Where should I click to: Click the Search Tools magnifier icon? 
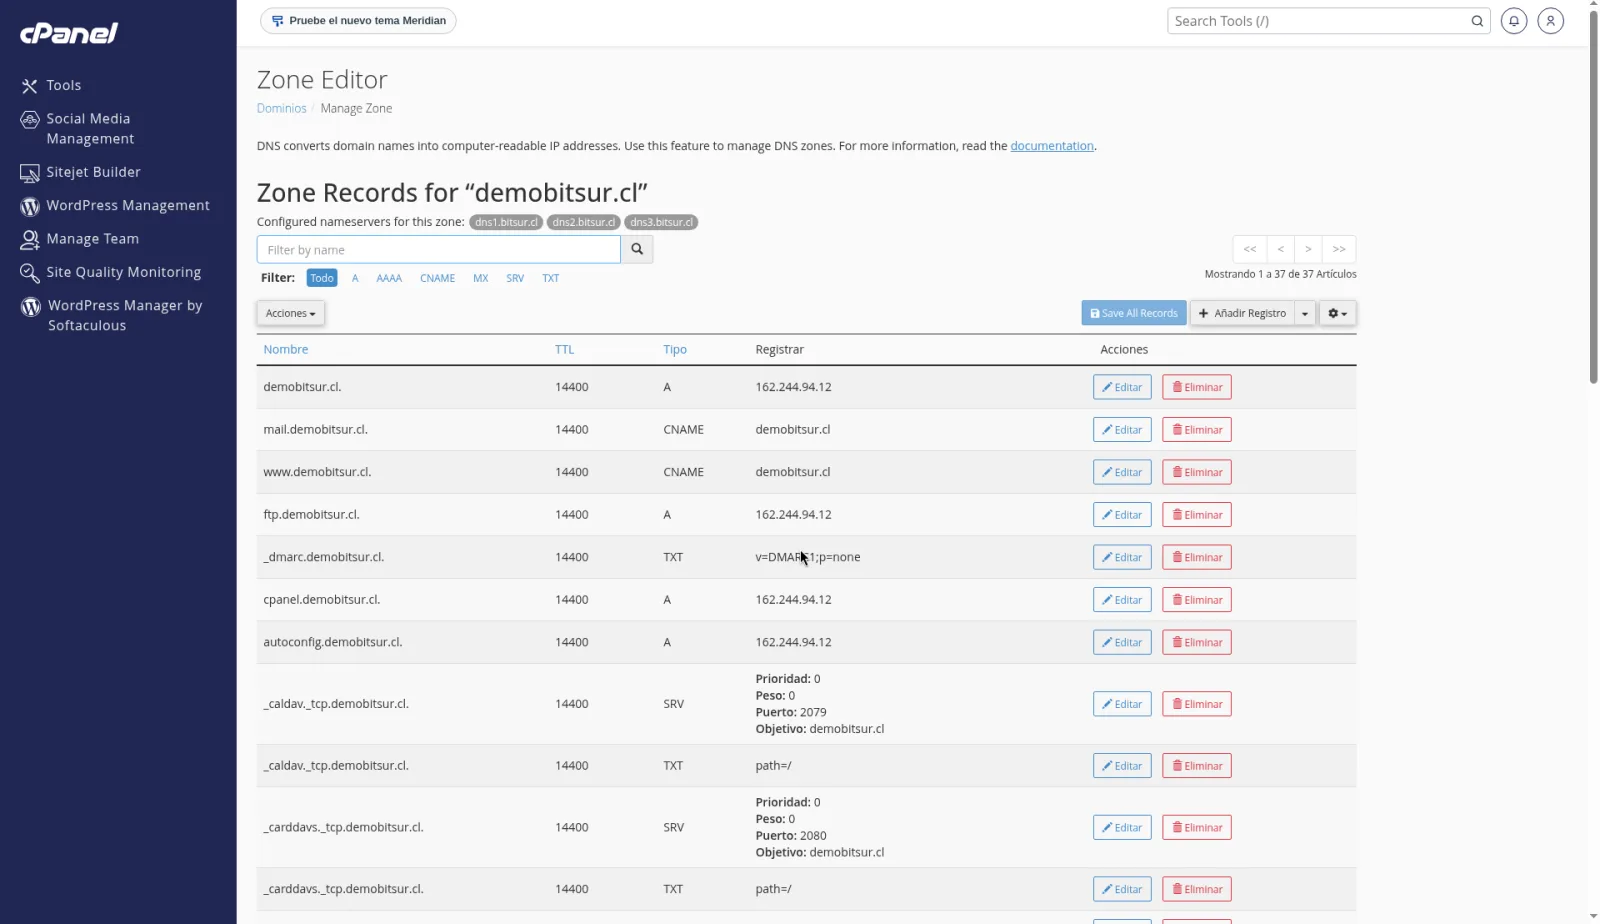[x=1477, y=21]
